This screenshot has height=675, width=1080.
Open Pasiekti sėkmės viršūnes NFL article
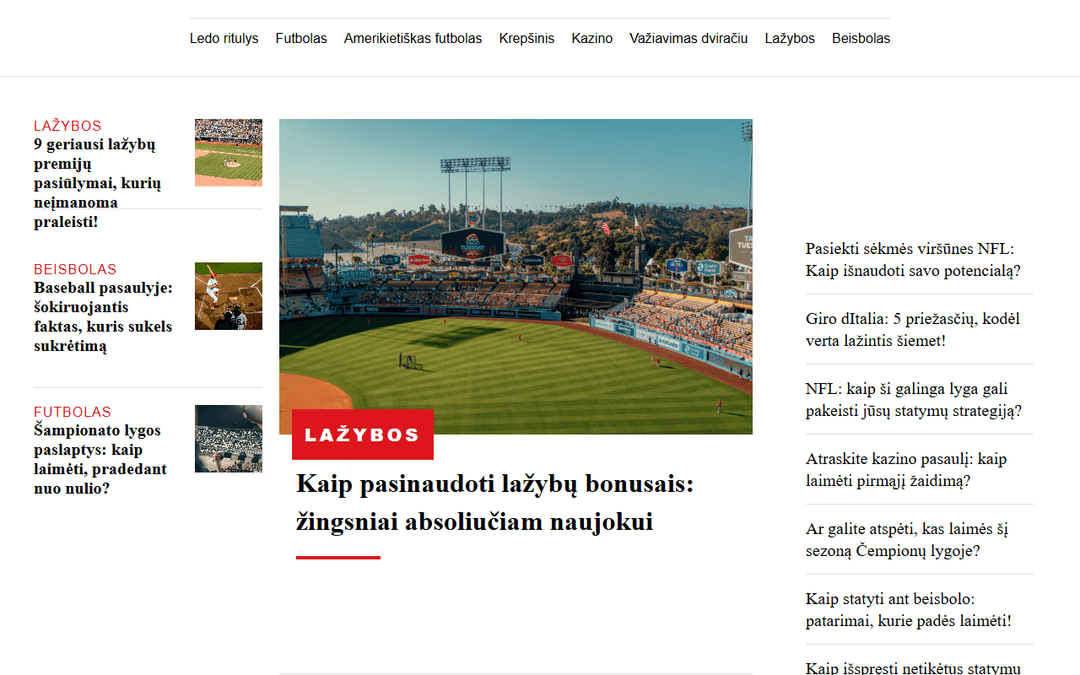[913, 260]
